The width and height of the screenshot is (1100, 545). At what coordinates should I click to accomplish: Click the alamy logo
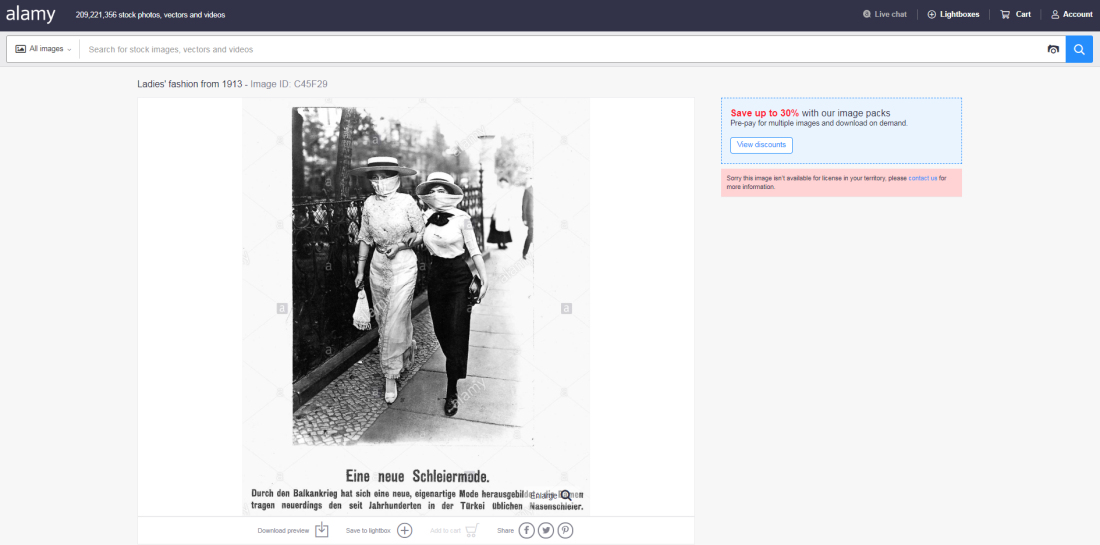(x=30, y=14)
